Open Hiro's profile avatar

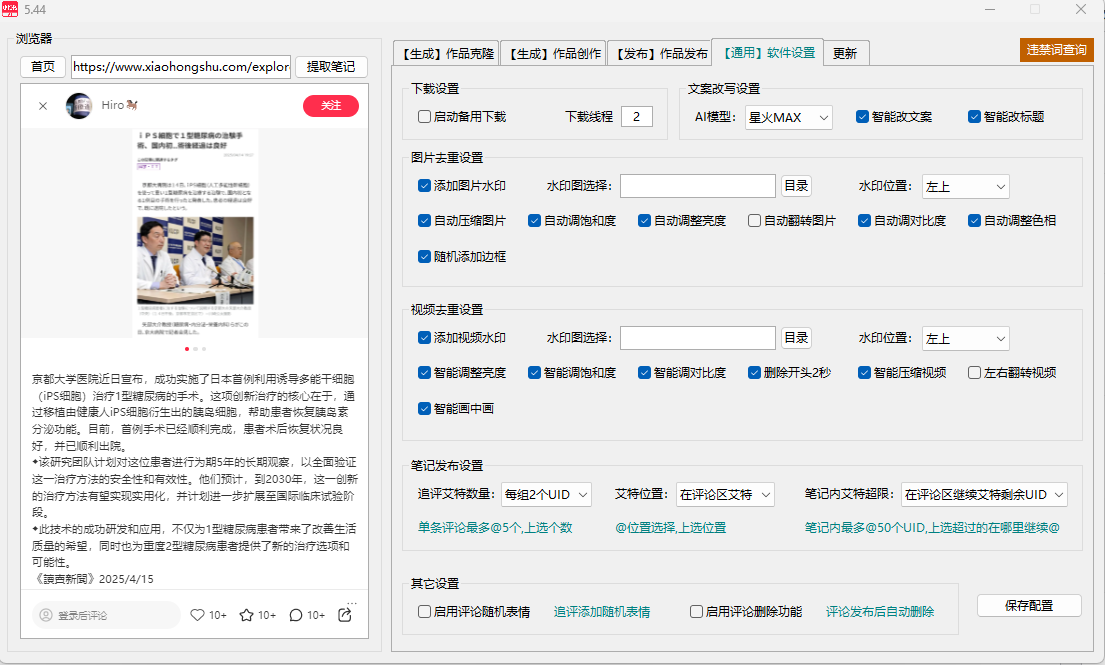[79, 106]
